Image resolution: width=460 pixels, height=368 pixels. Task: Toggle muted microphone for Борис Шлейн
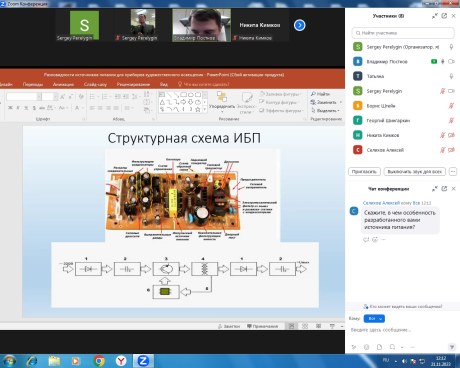point(451,106)
